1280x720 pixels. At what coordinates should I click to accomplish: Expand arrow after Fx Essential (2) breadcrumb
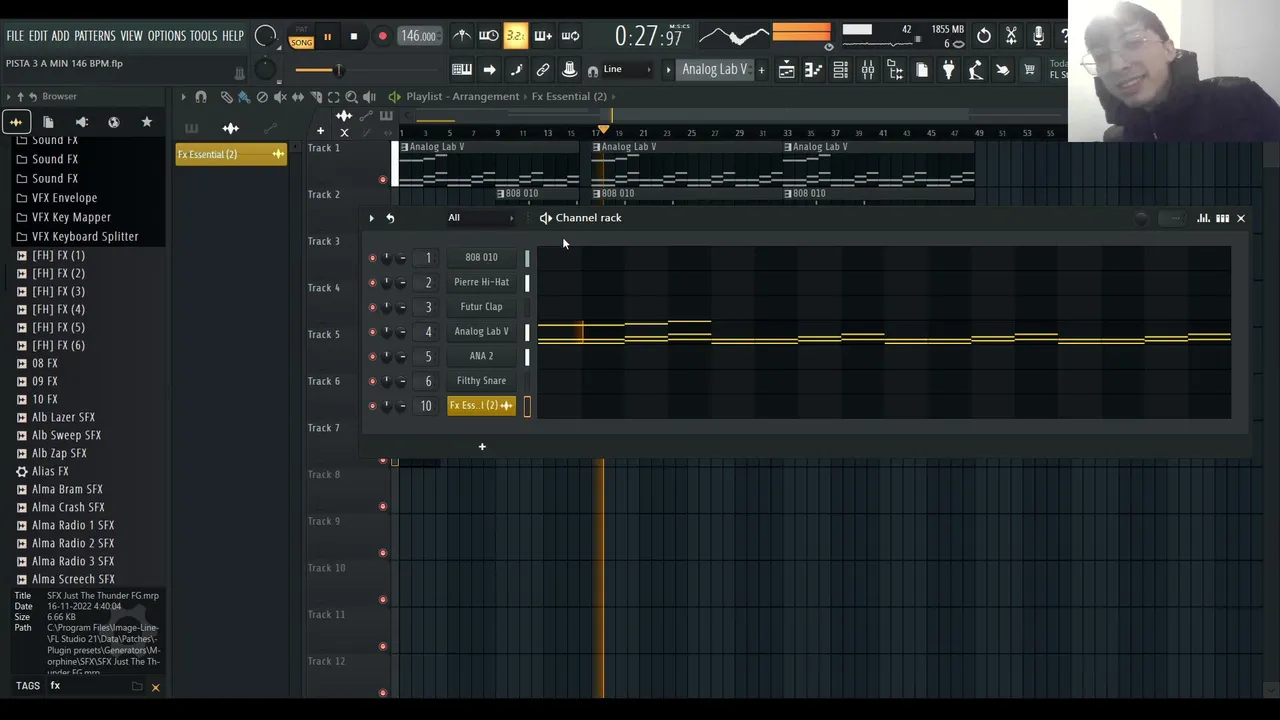[x=615, y=97]
